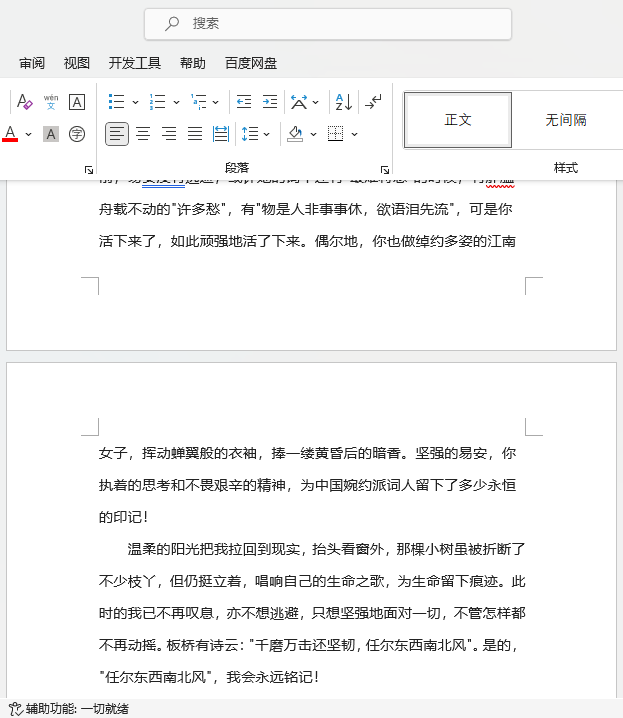Increase paragraph indent
Viewport: 623px width, 718px height.
(270, 102)
